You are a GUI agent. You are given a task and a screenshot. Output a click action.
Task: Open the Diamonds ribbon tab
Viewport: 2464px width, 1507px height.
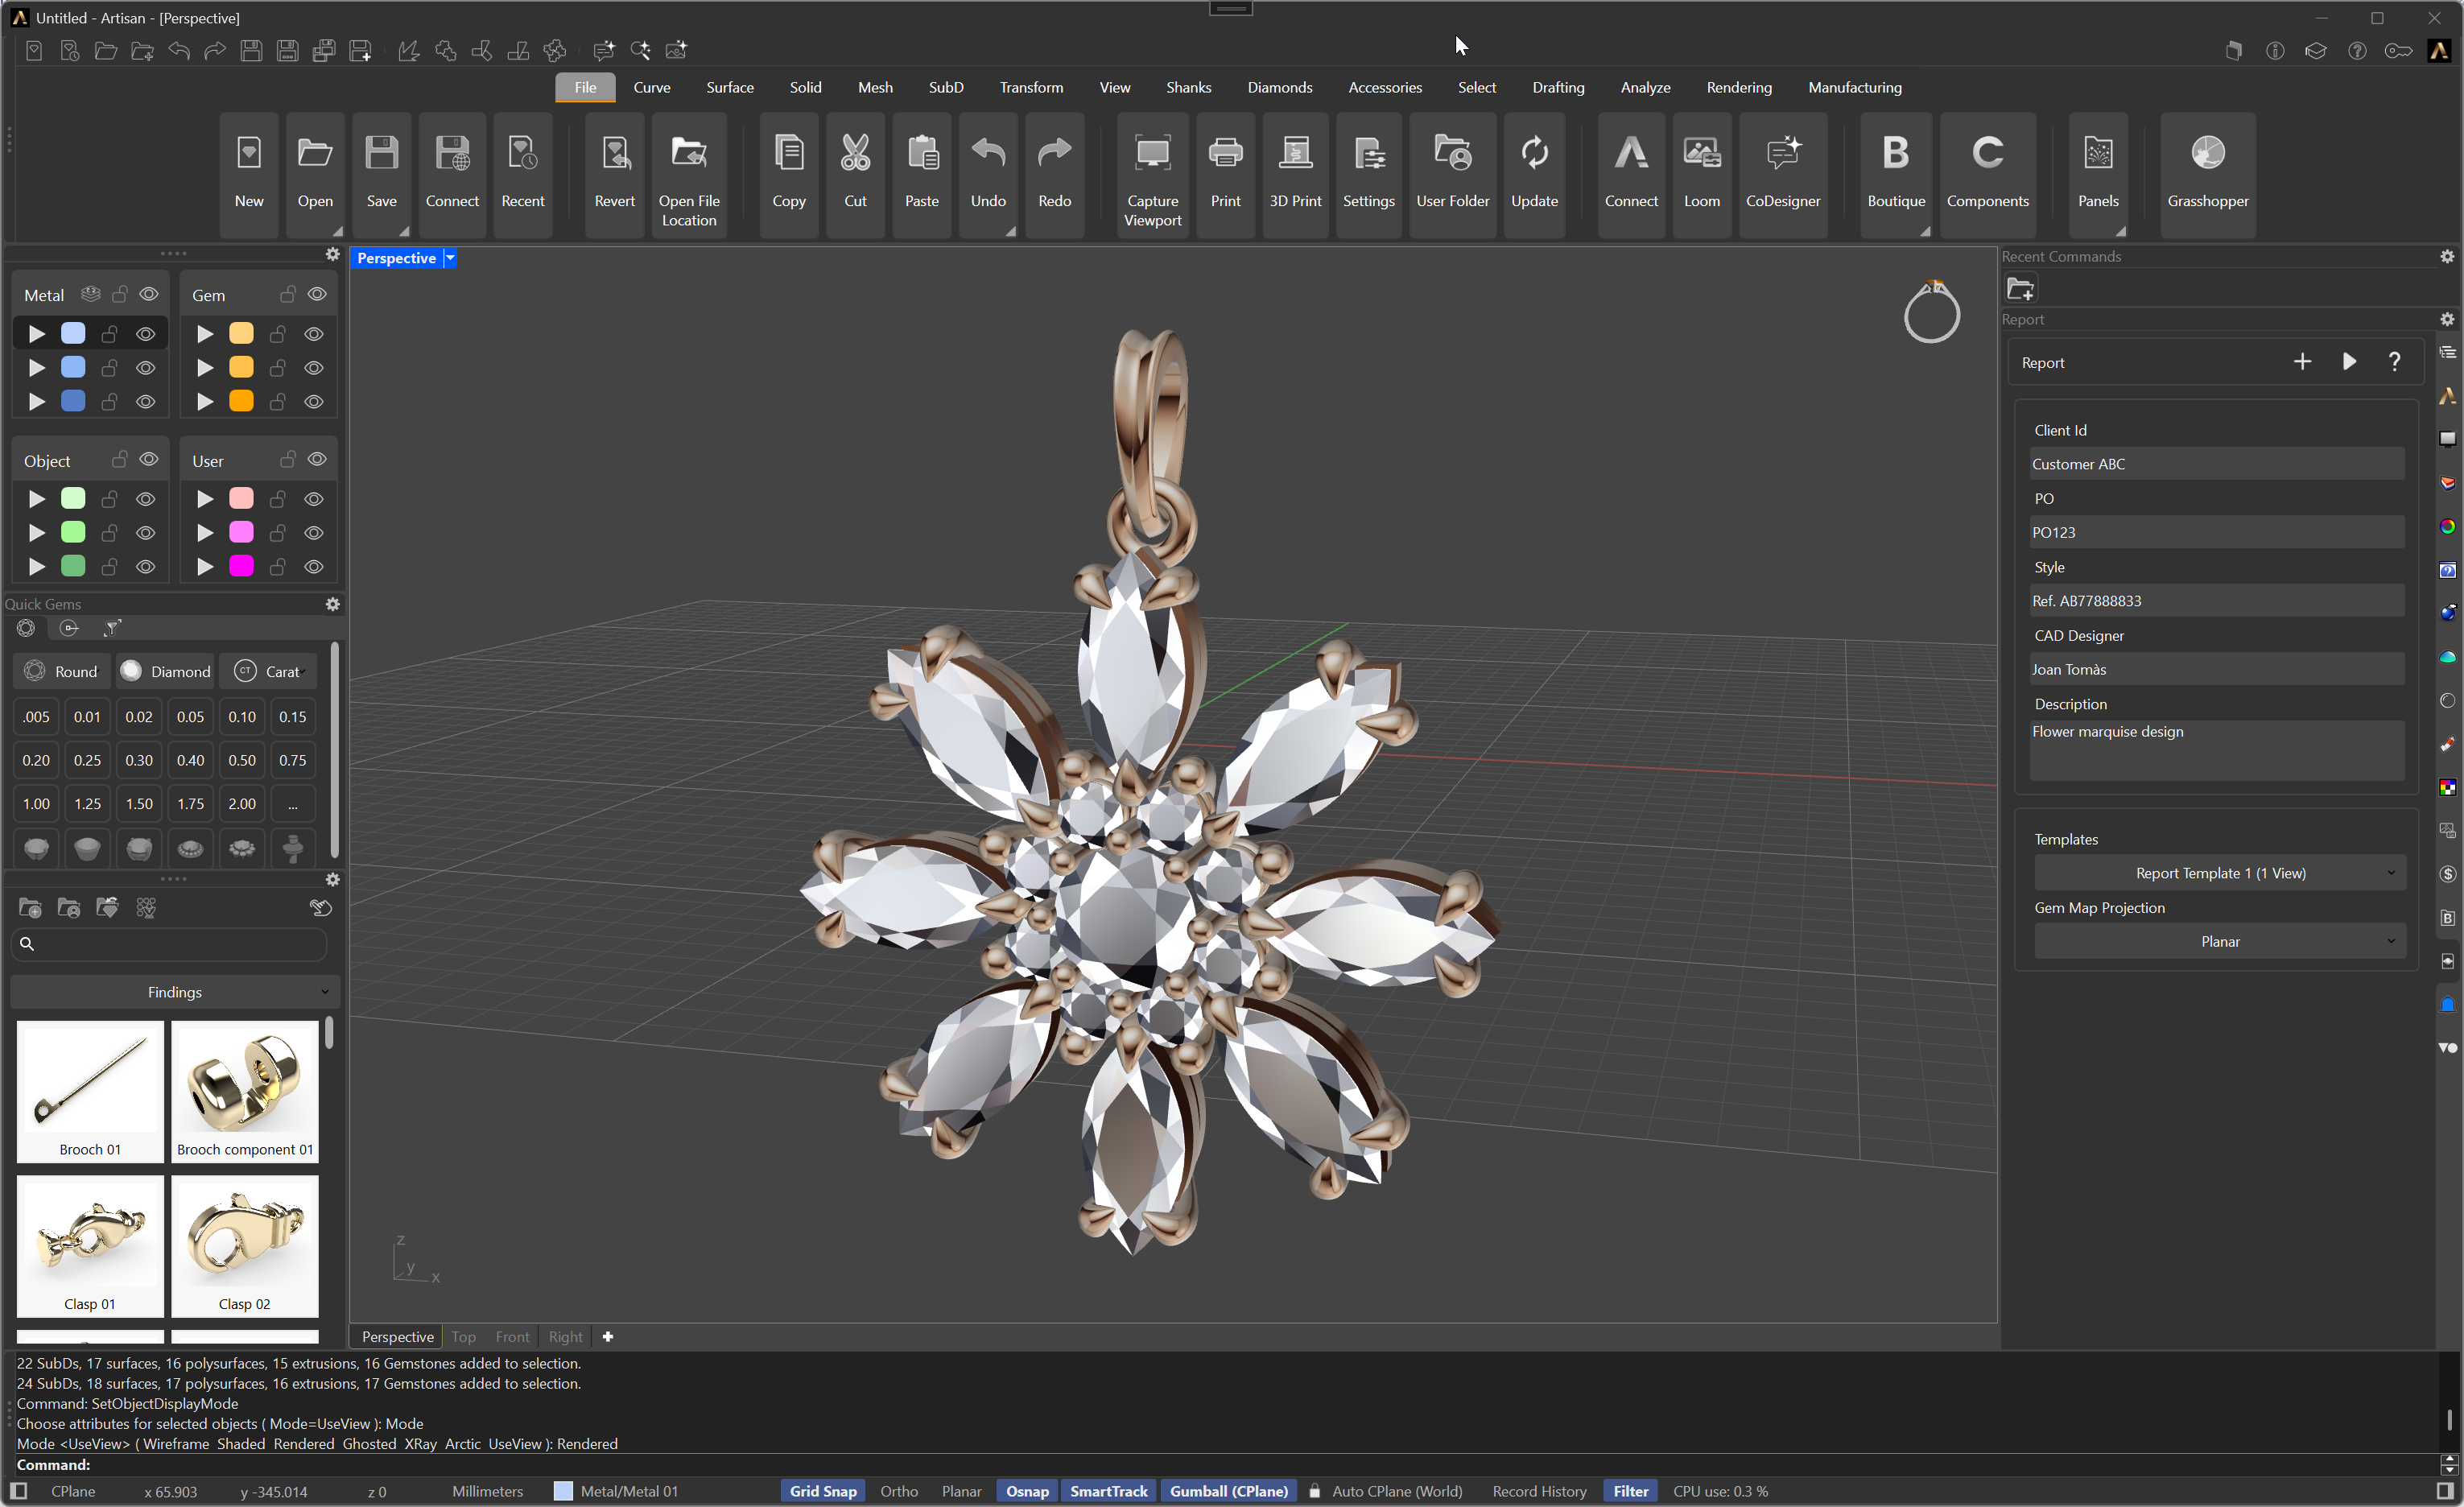[1279, 87]
